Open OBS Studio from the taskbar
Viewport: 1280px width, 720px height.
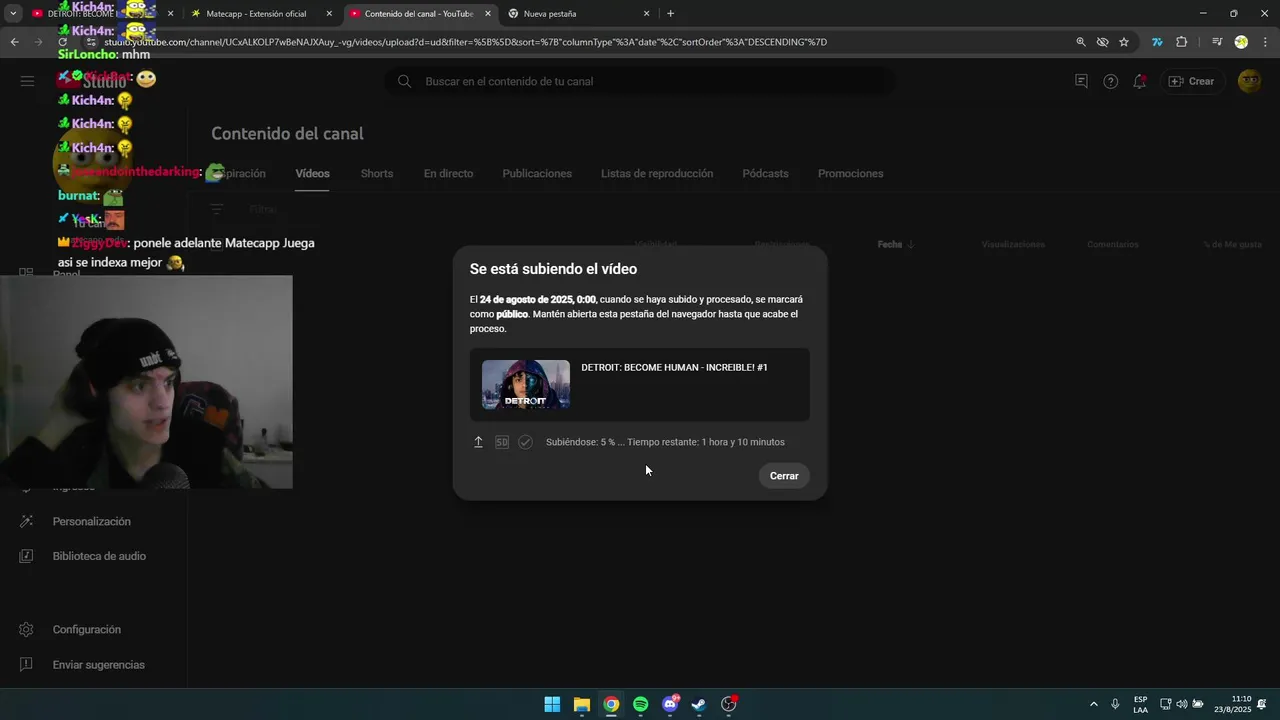(x=729, y=704)
